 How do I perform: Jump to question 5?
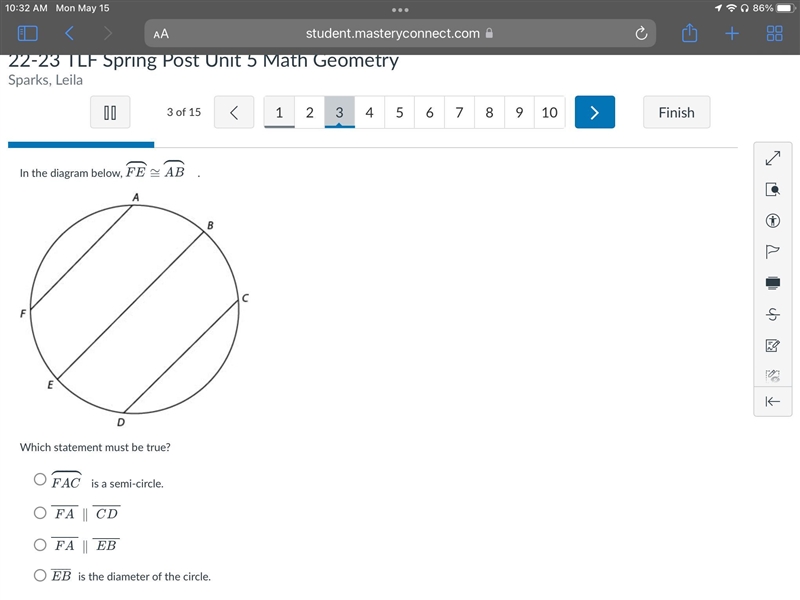click(399, 112)
